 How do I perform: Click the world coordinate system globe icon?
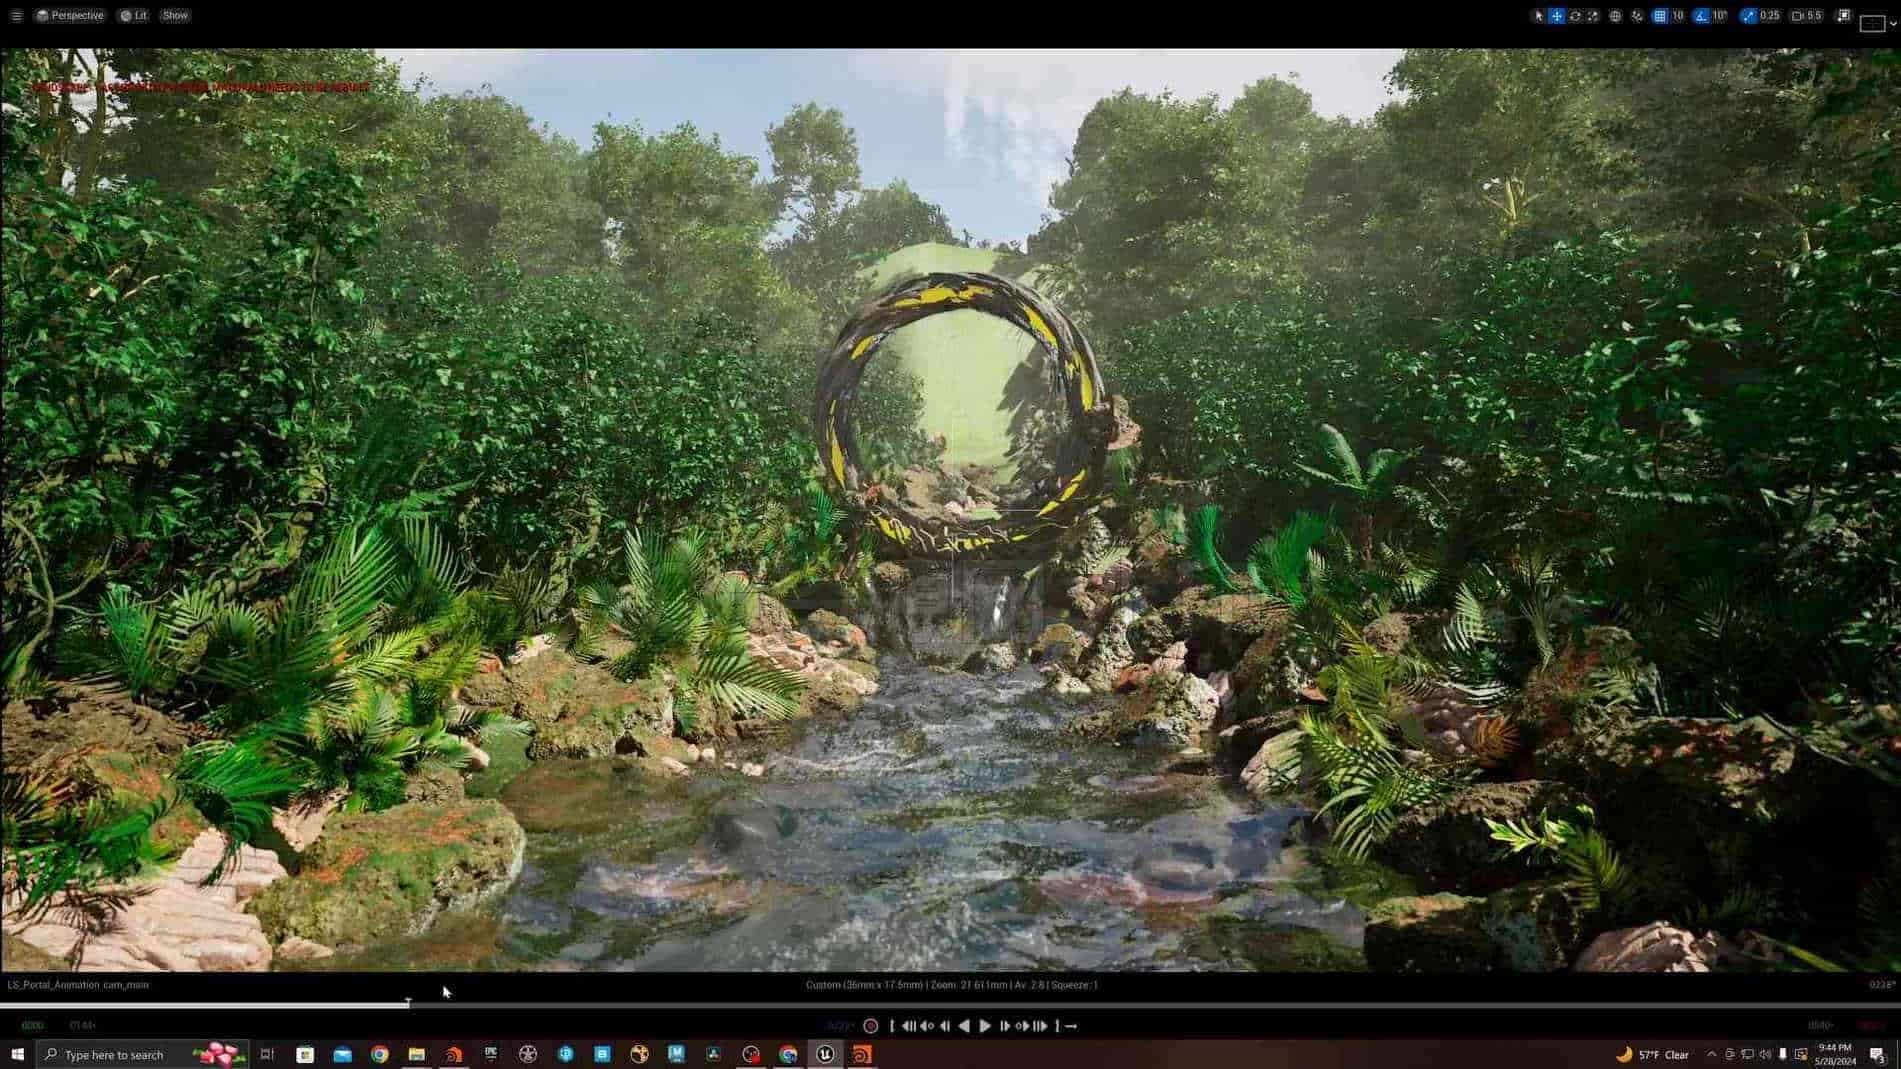(1615, 16)
